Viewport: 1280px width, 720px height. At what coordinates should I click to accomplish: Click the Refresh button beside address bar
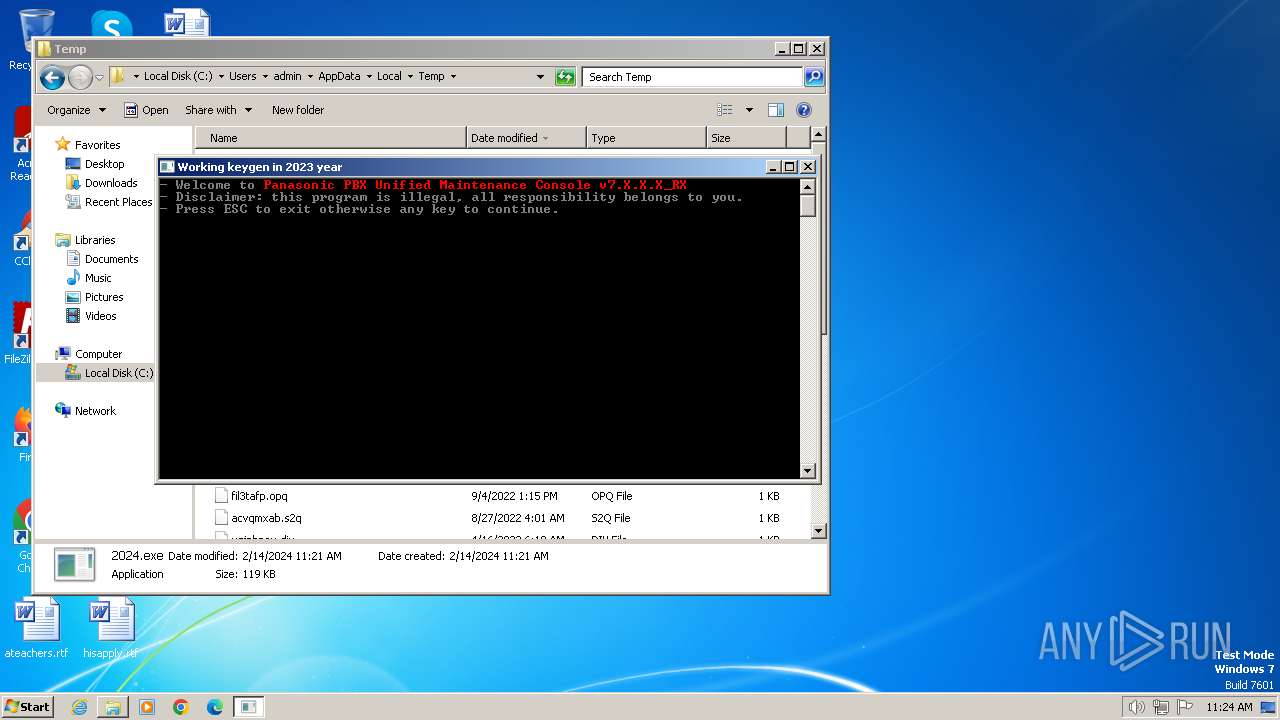pyautogui.click(x=565, y=77)
